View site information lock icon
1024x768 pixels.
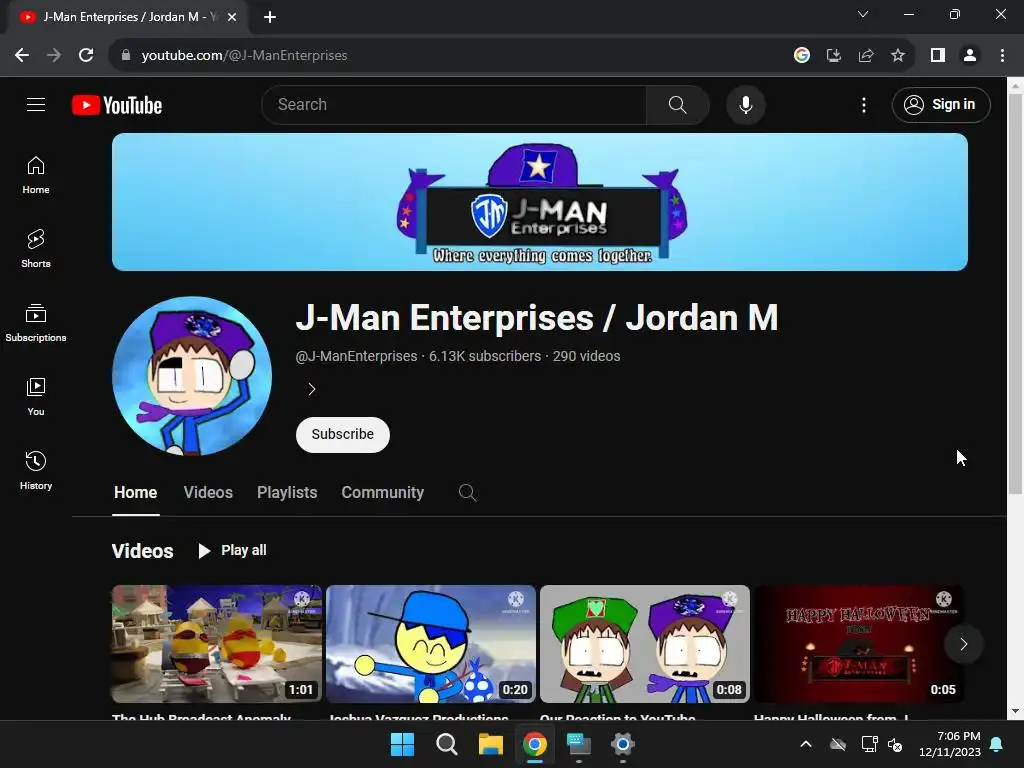point(126,56)
